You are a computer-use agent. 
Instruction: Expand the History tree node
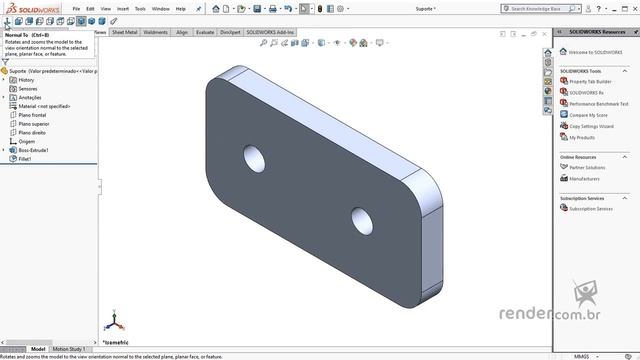[x=4, y=80]
